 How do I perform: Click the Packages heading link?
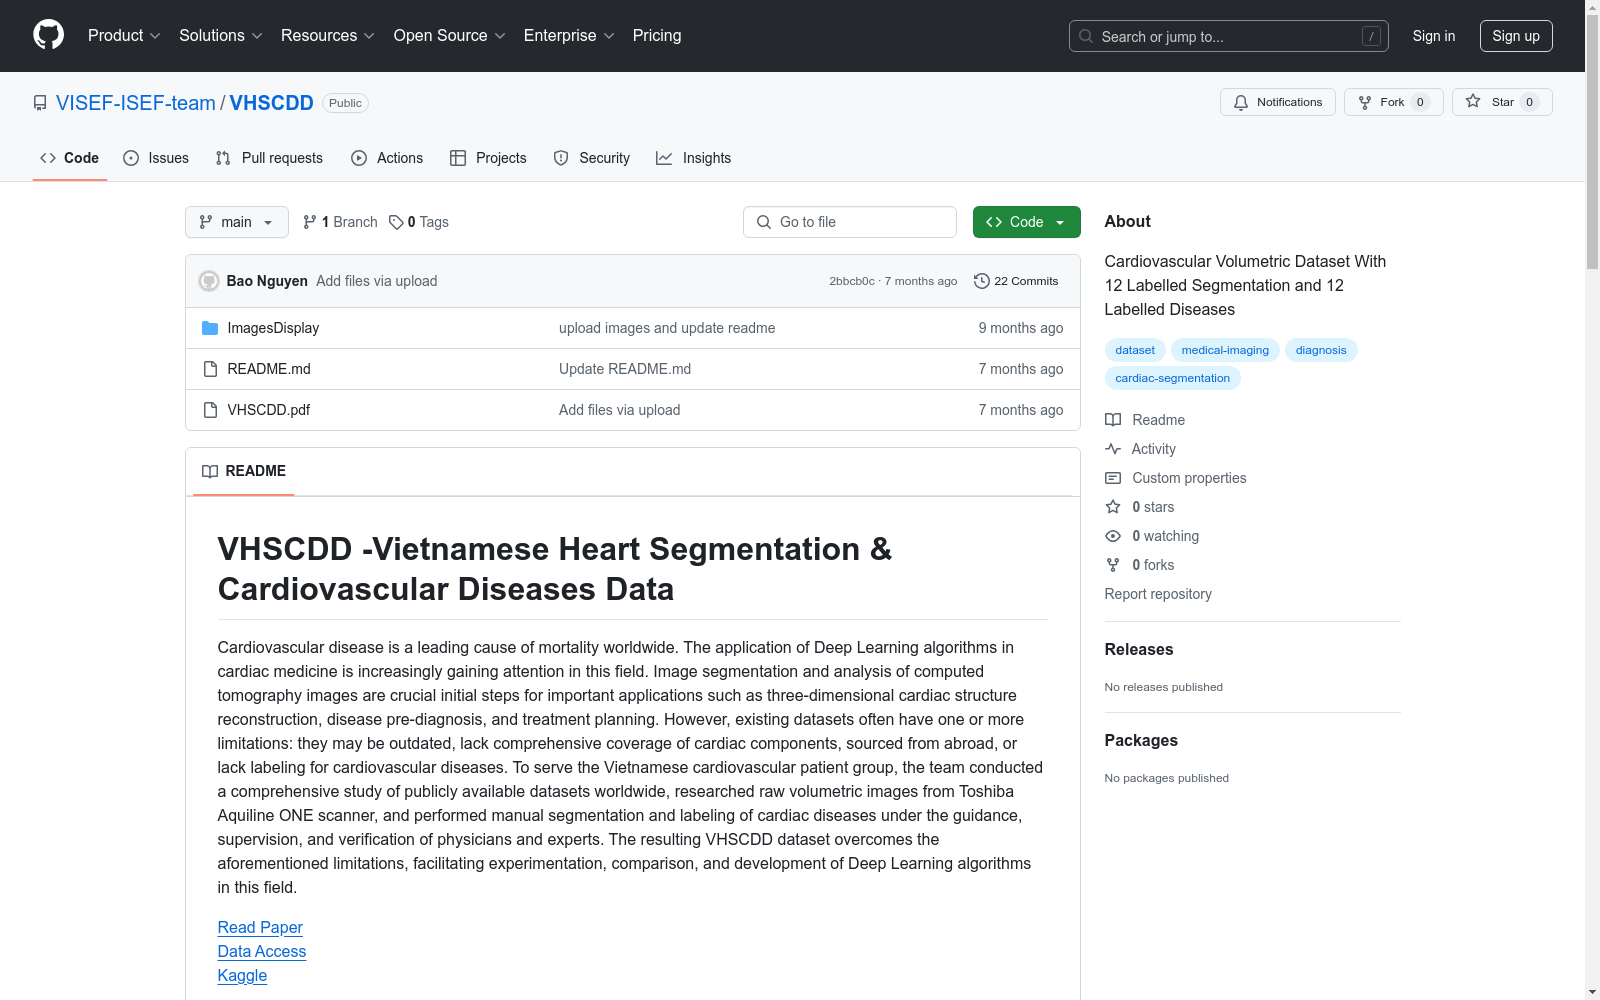click(x=1141, y=740)
